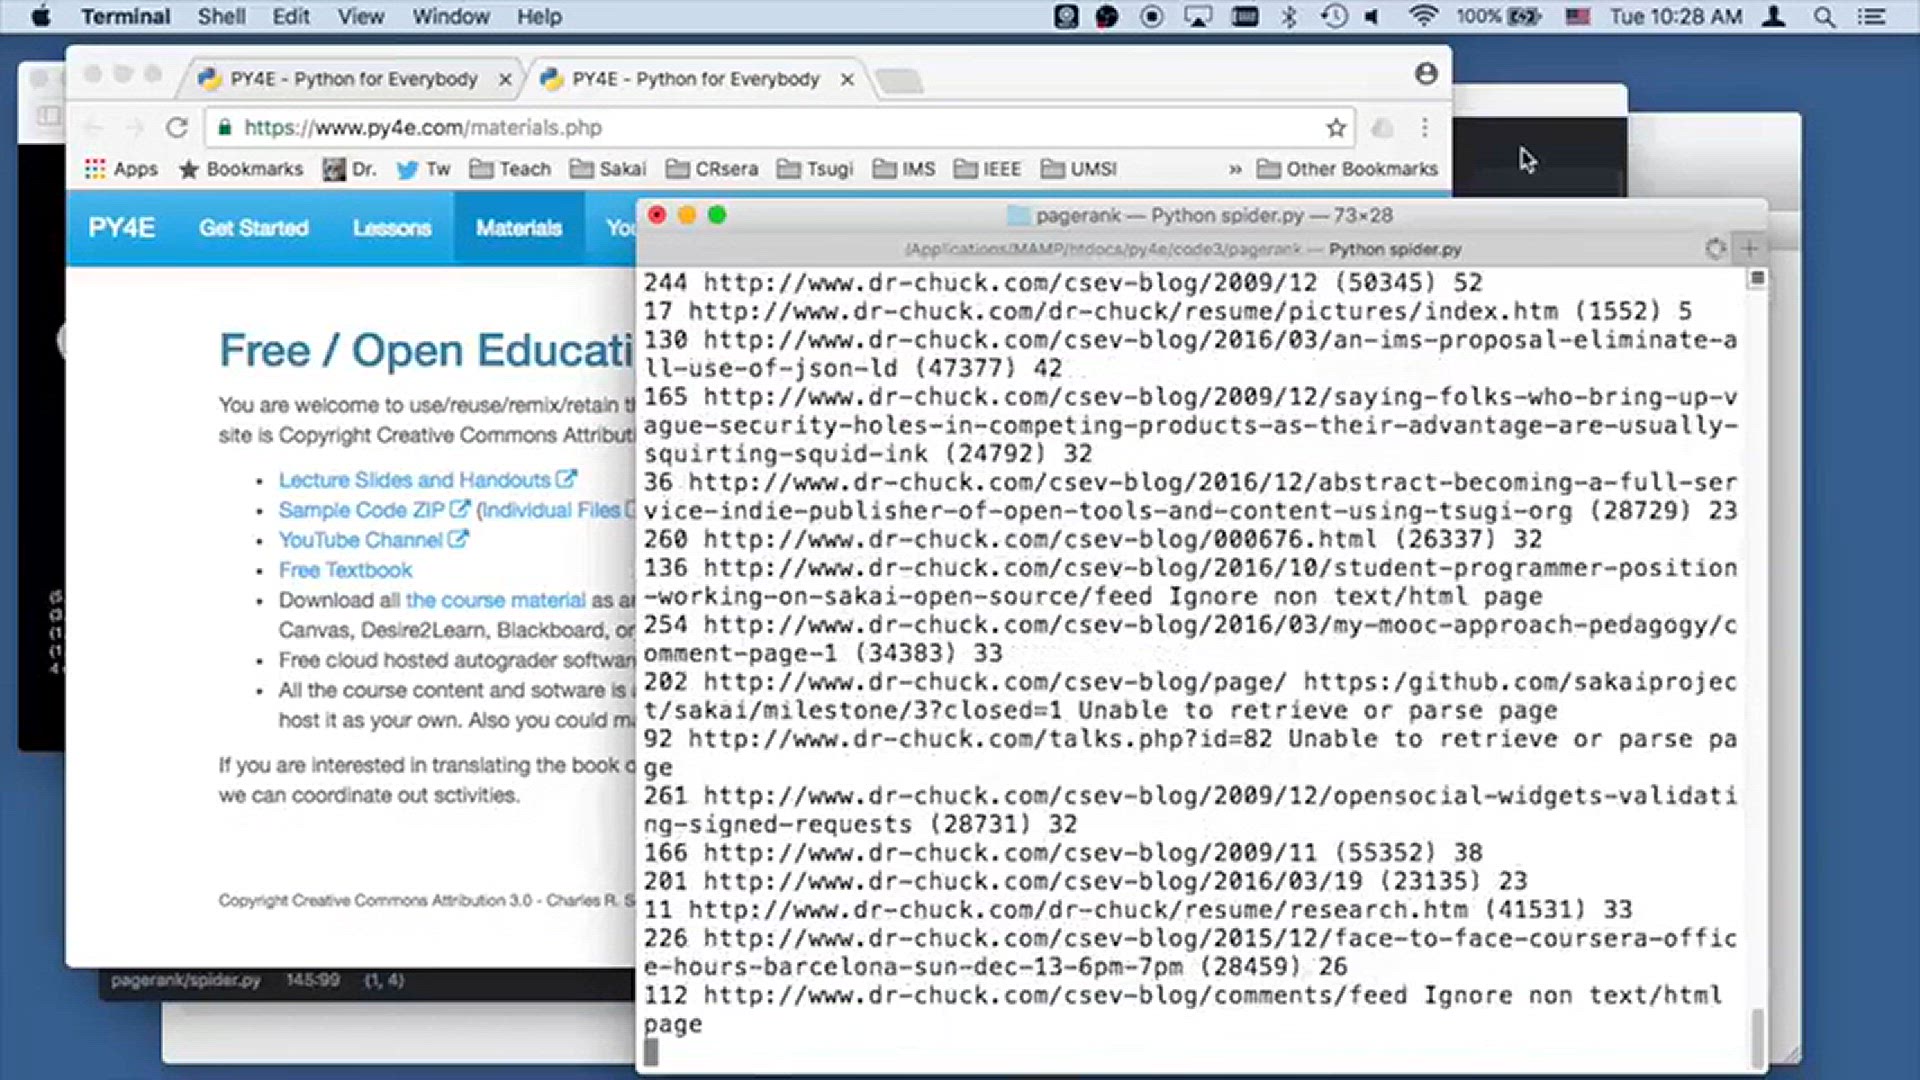Expand the Sakai bookmarks folder

point(608,169)
